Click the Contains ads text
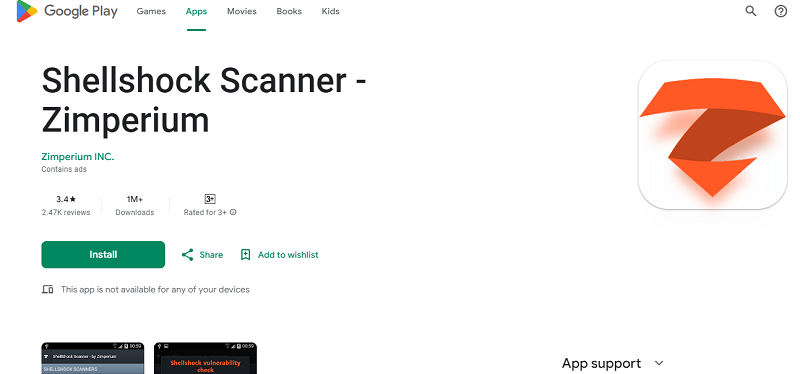The width and height of the screenshot is (800, 374). 64,169
